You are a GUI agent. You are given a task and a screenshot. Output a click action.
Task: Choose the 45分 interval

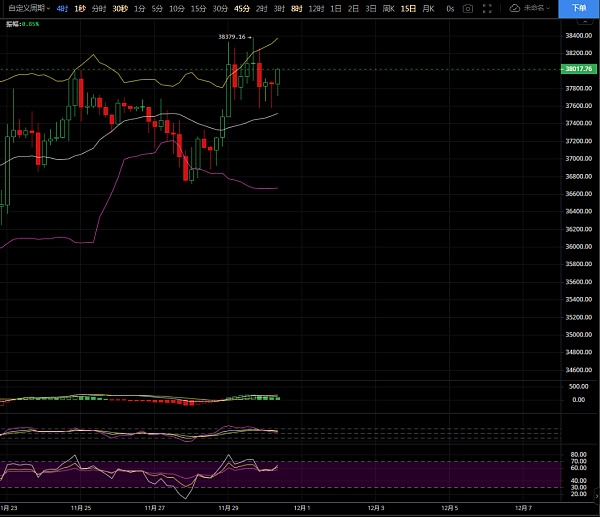point(241,8)
